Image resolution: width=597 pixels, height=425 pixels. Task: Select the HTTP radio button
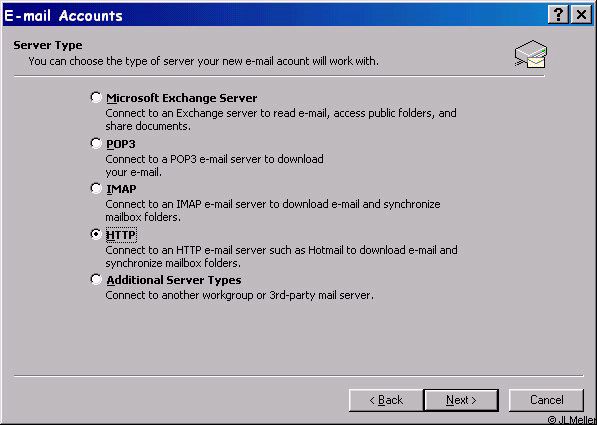[96, 234]
